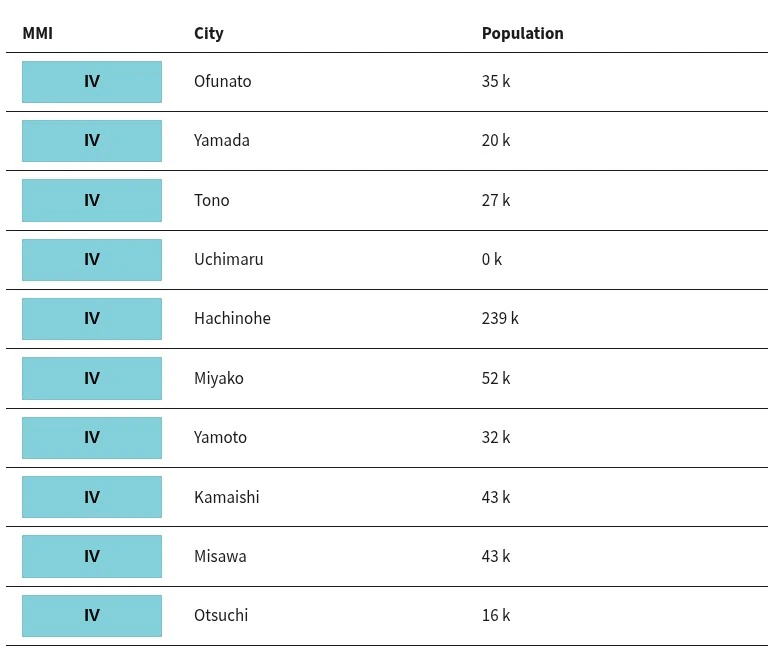Screen dimensions: 776x663
Task: Open the Uchimaru city entry
Action: (x=228, y=259)
